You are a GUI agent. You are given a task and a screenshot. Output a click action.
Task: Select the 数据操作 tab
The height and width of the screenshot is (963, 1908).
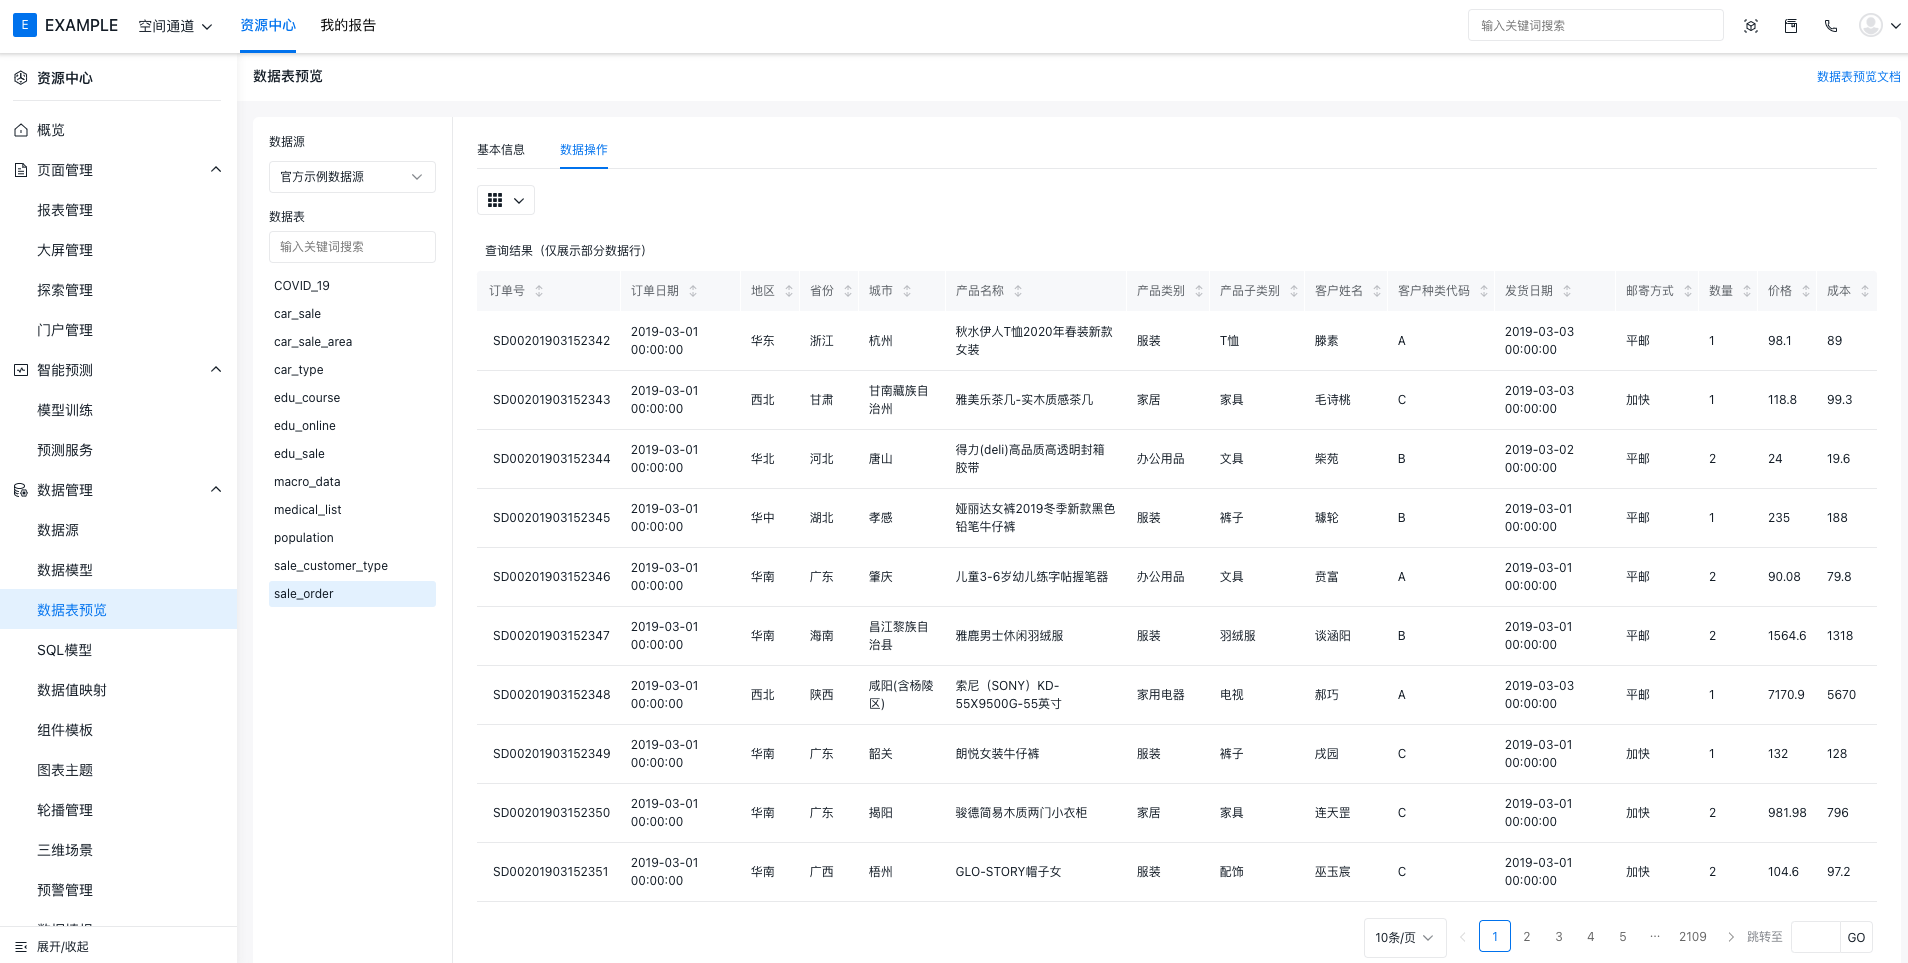point(584,150)
